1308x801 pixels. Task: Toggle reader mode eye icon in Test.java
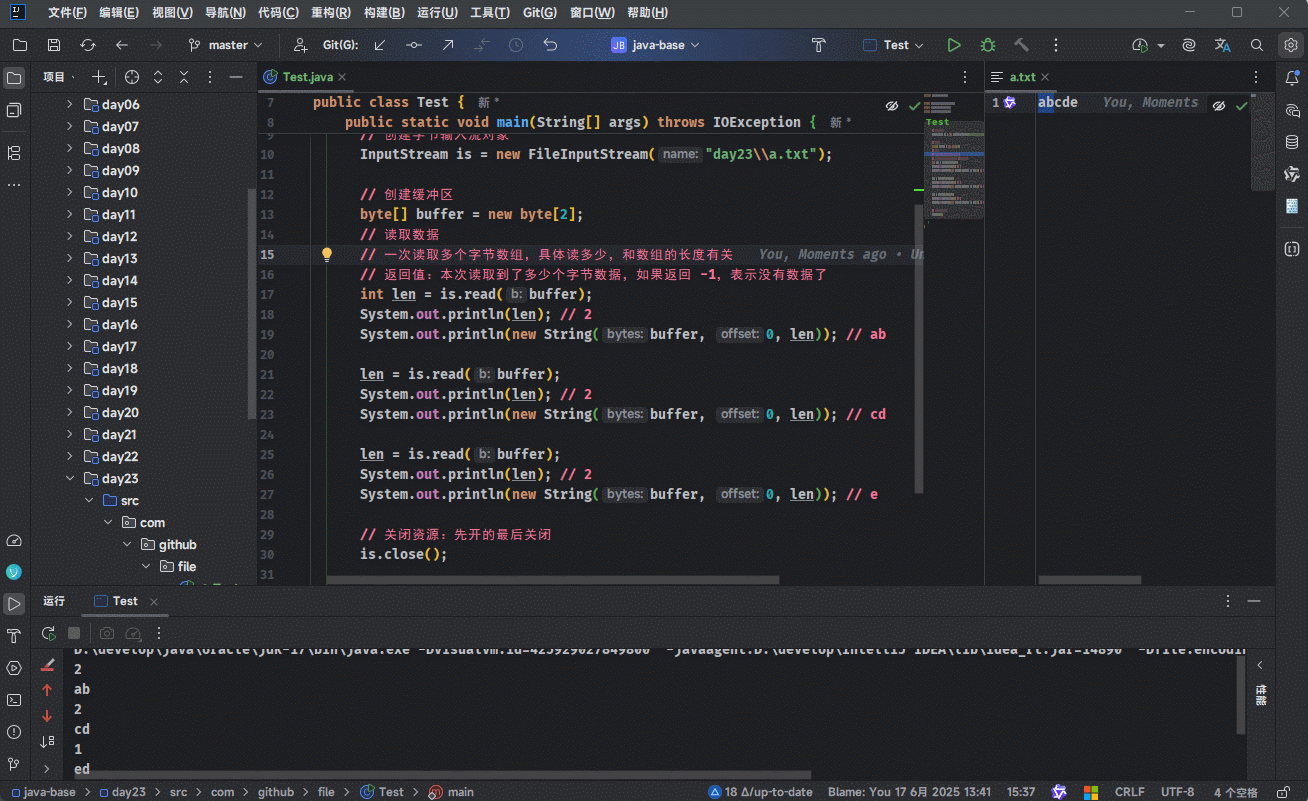(x=891, y=105)
